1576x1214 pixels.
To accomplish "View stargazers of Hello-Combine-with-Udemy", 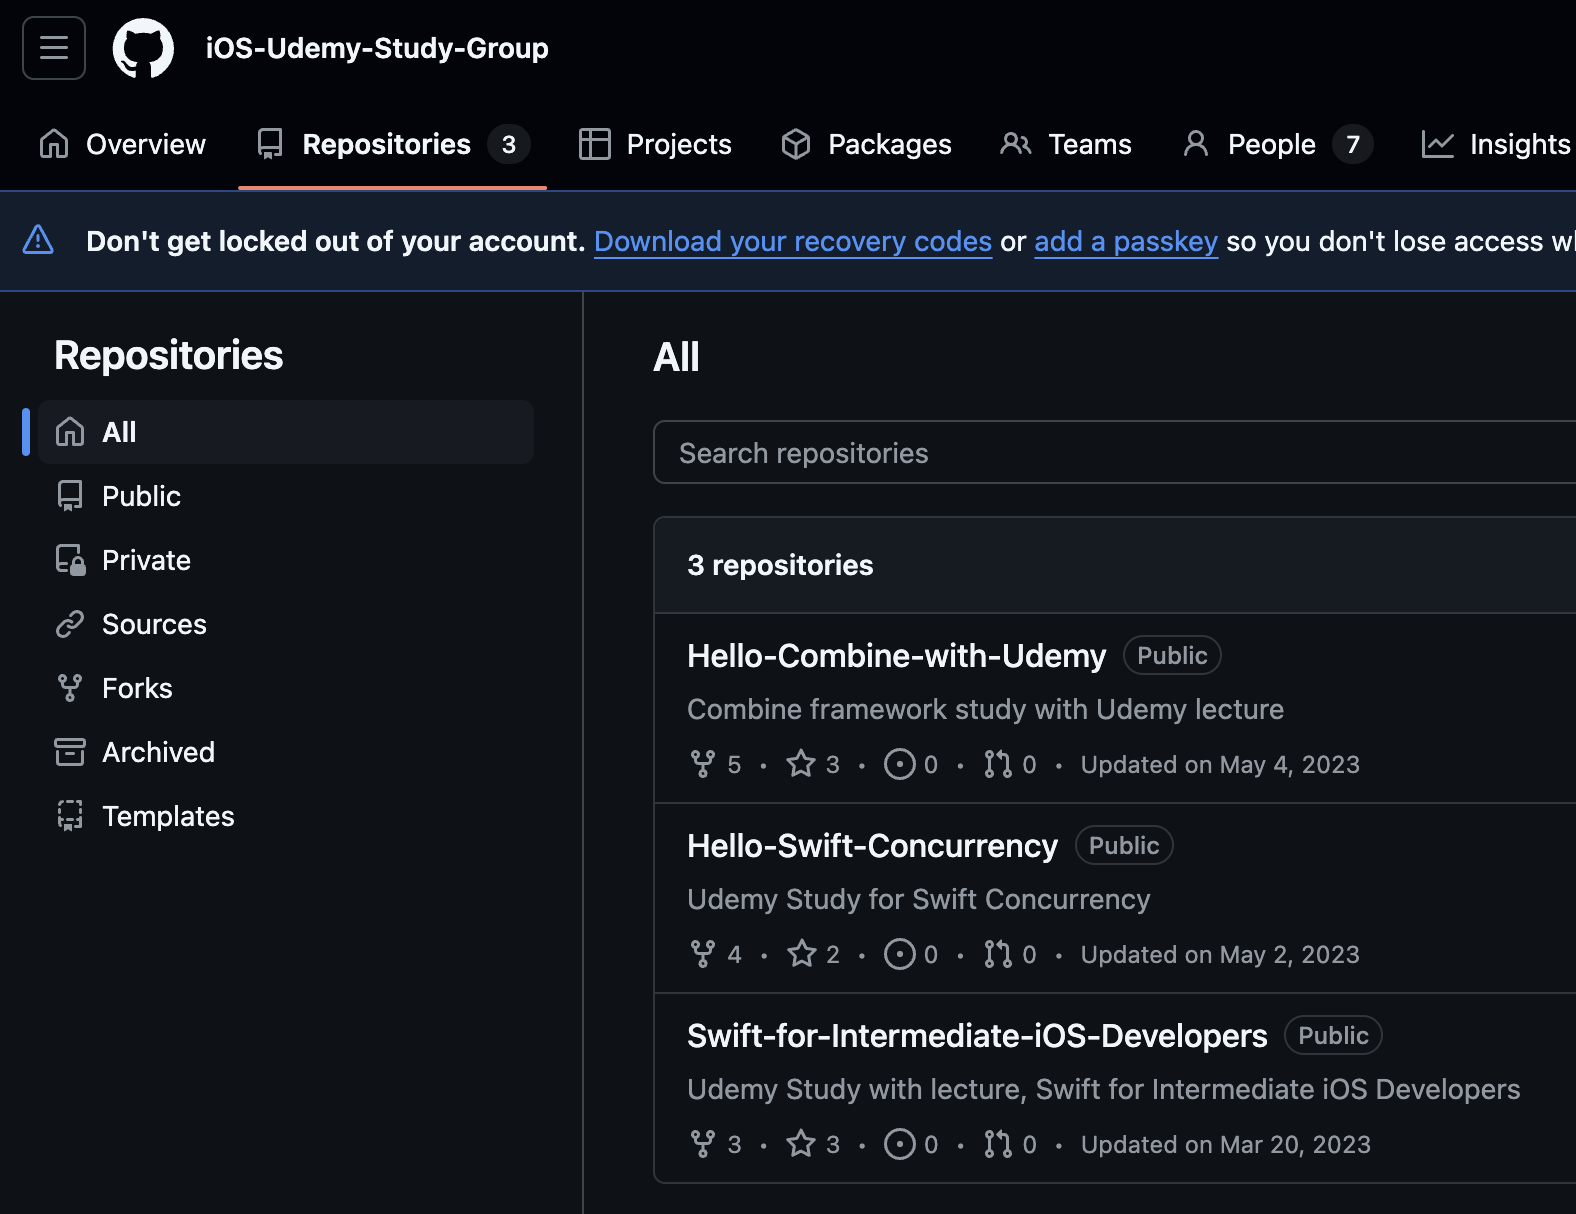I will point(813,764).
